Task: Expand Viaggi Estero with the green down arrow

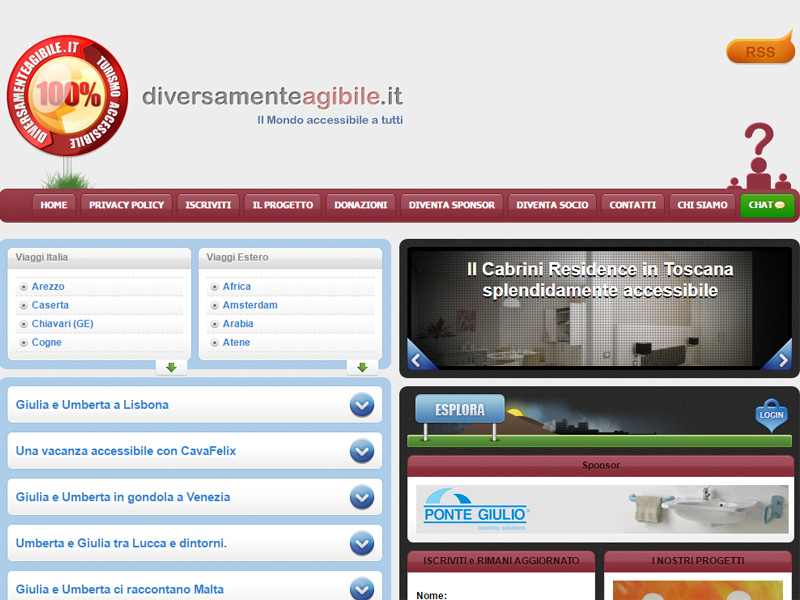Action: point(364,366)
